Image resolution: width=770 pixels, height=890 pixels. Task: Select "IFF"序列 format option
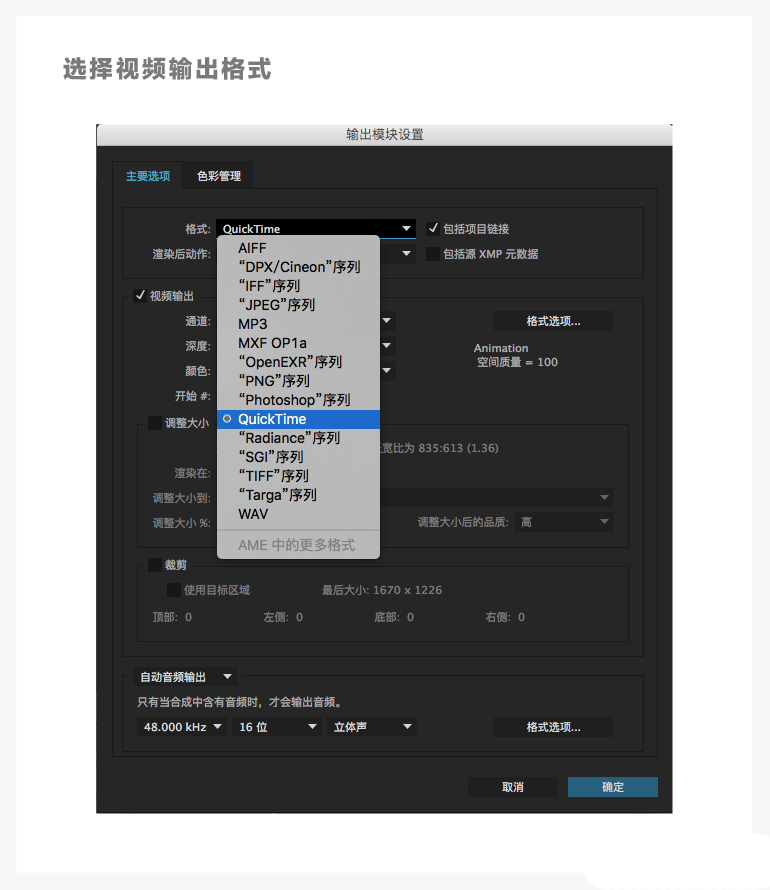(x=298, y=286)
